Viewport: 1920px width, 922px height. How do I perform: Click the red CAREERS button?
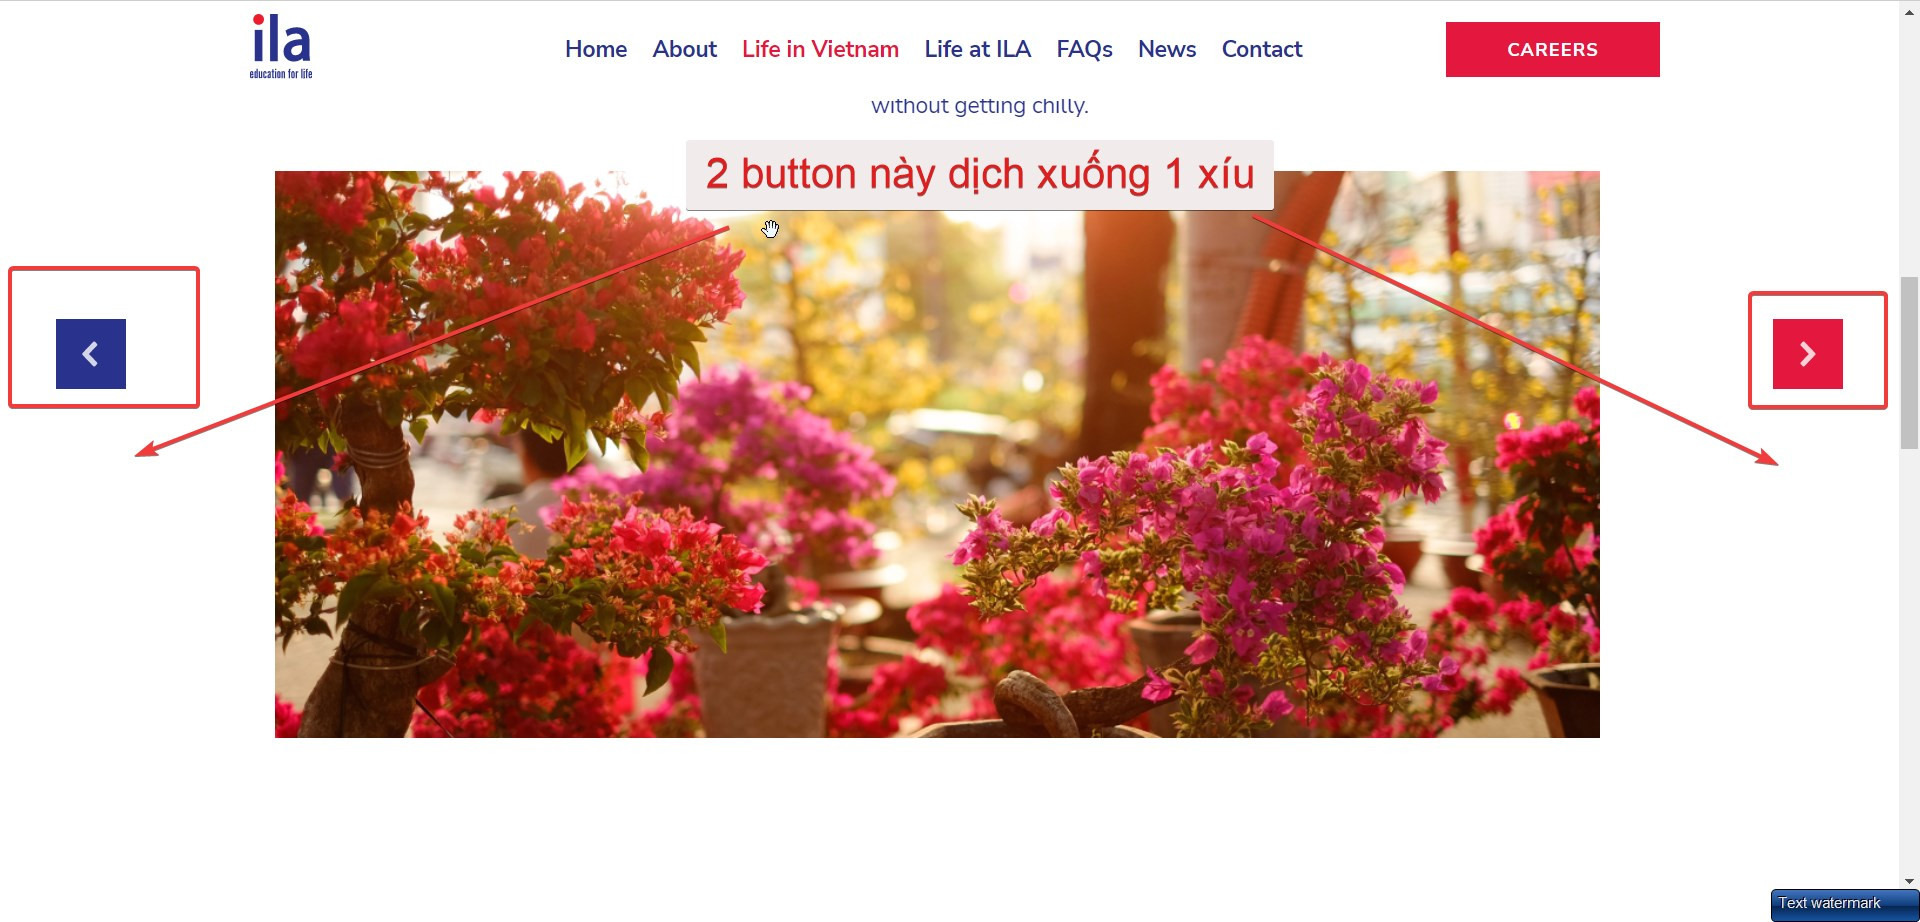click(x=1553, y=49)
